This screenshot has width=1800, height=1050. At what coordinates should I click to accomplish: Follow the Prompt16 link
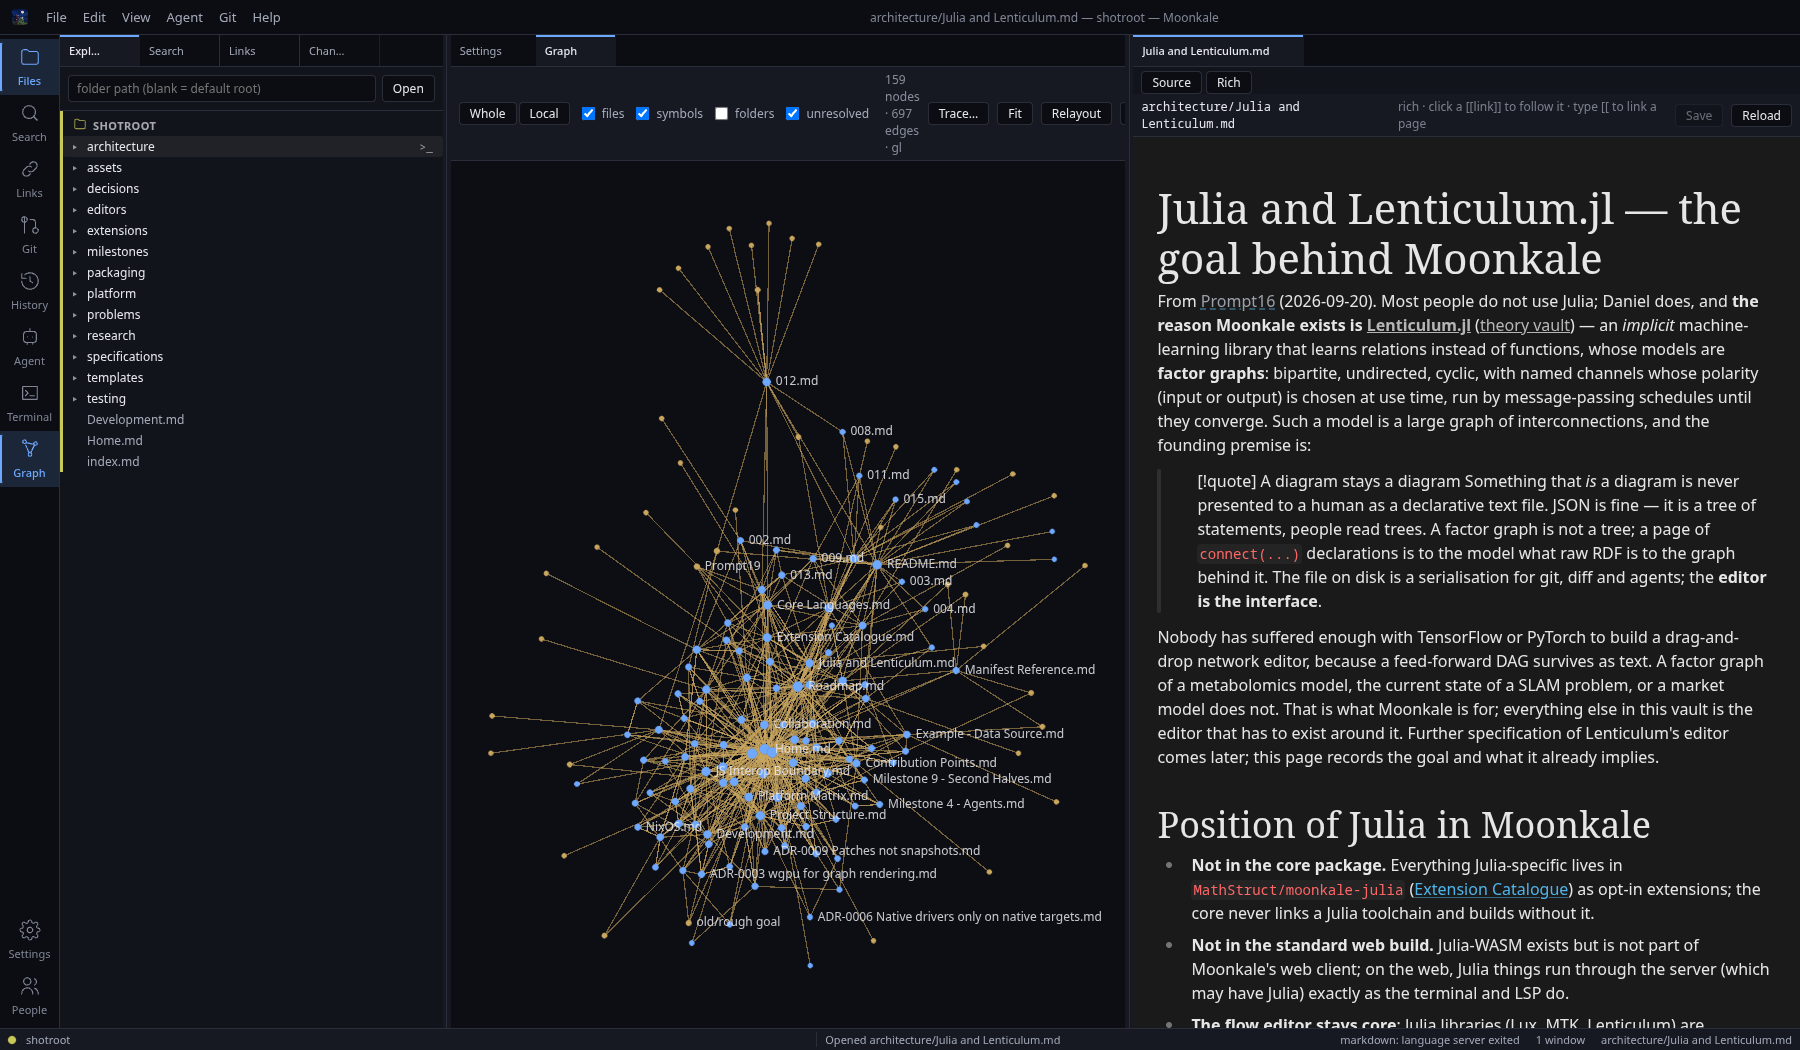(1238, 302)
